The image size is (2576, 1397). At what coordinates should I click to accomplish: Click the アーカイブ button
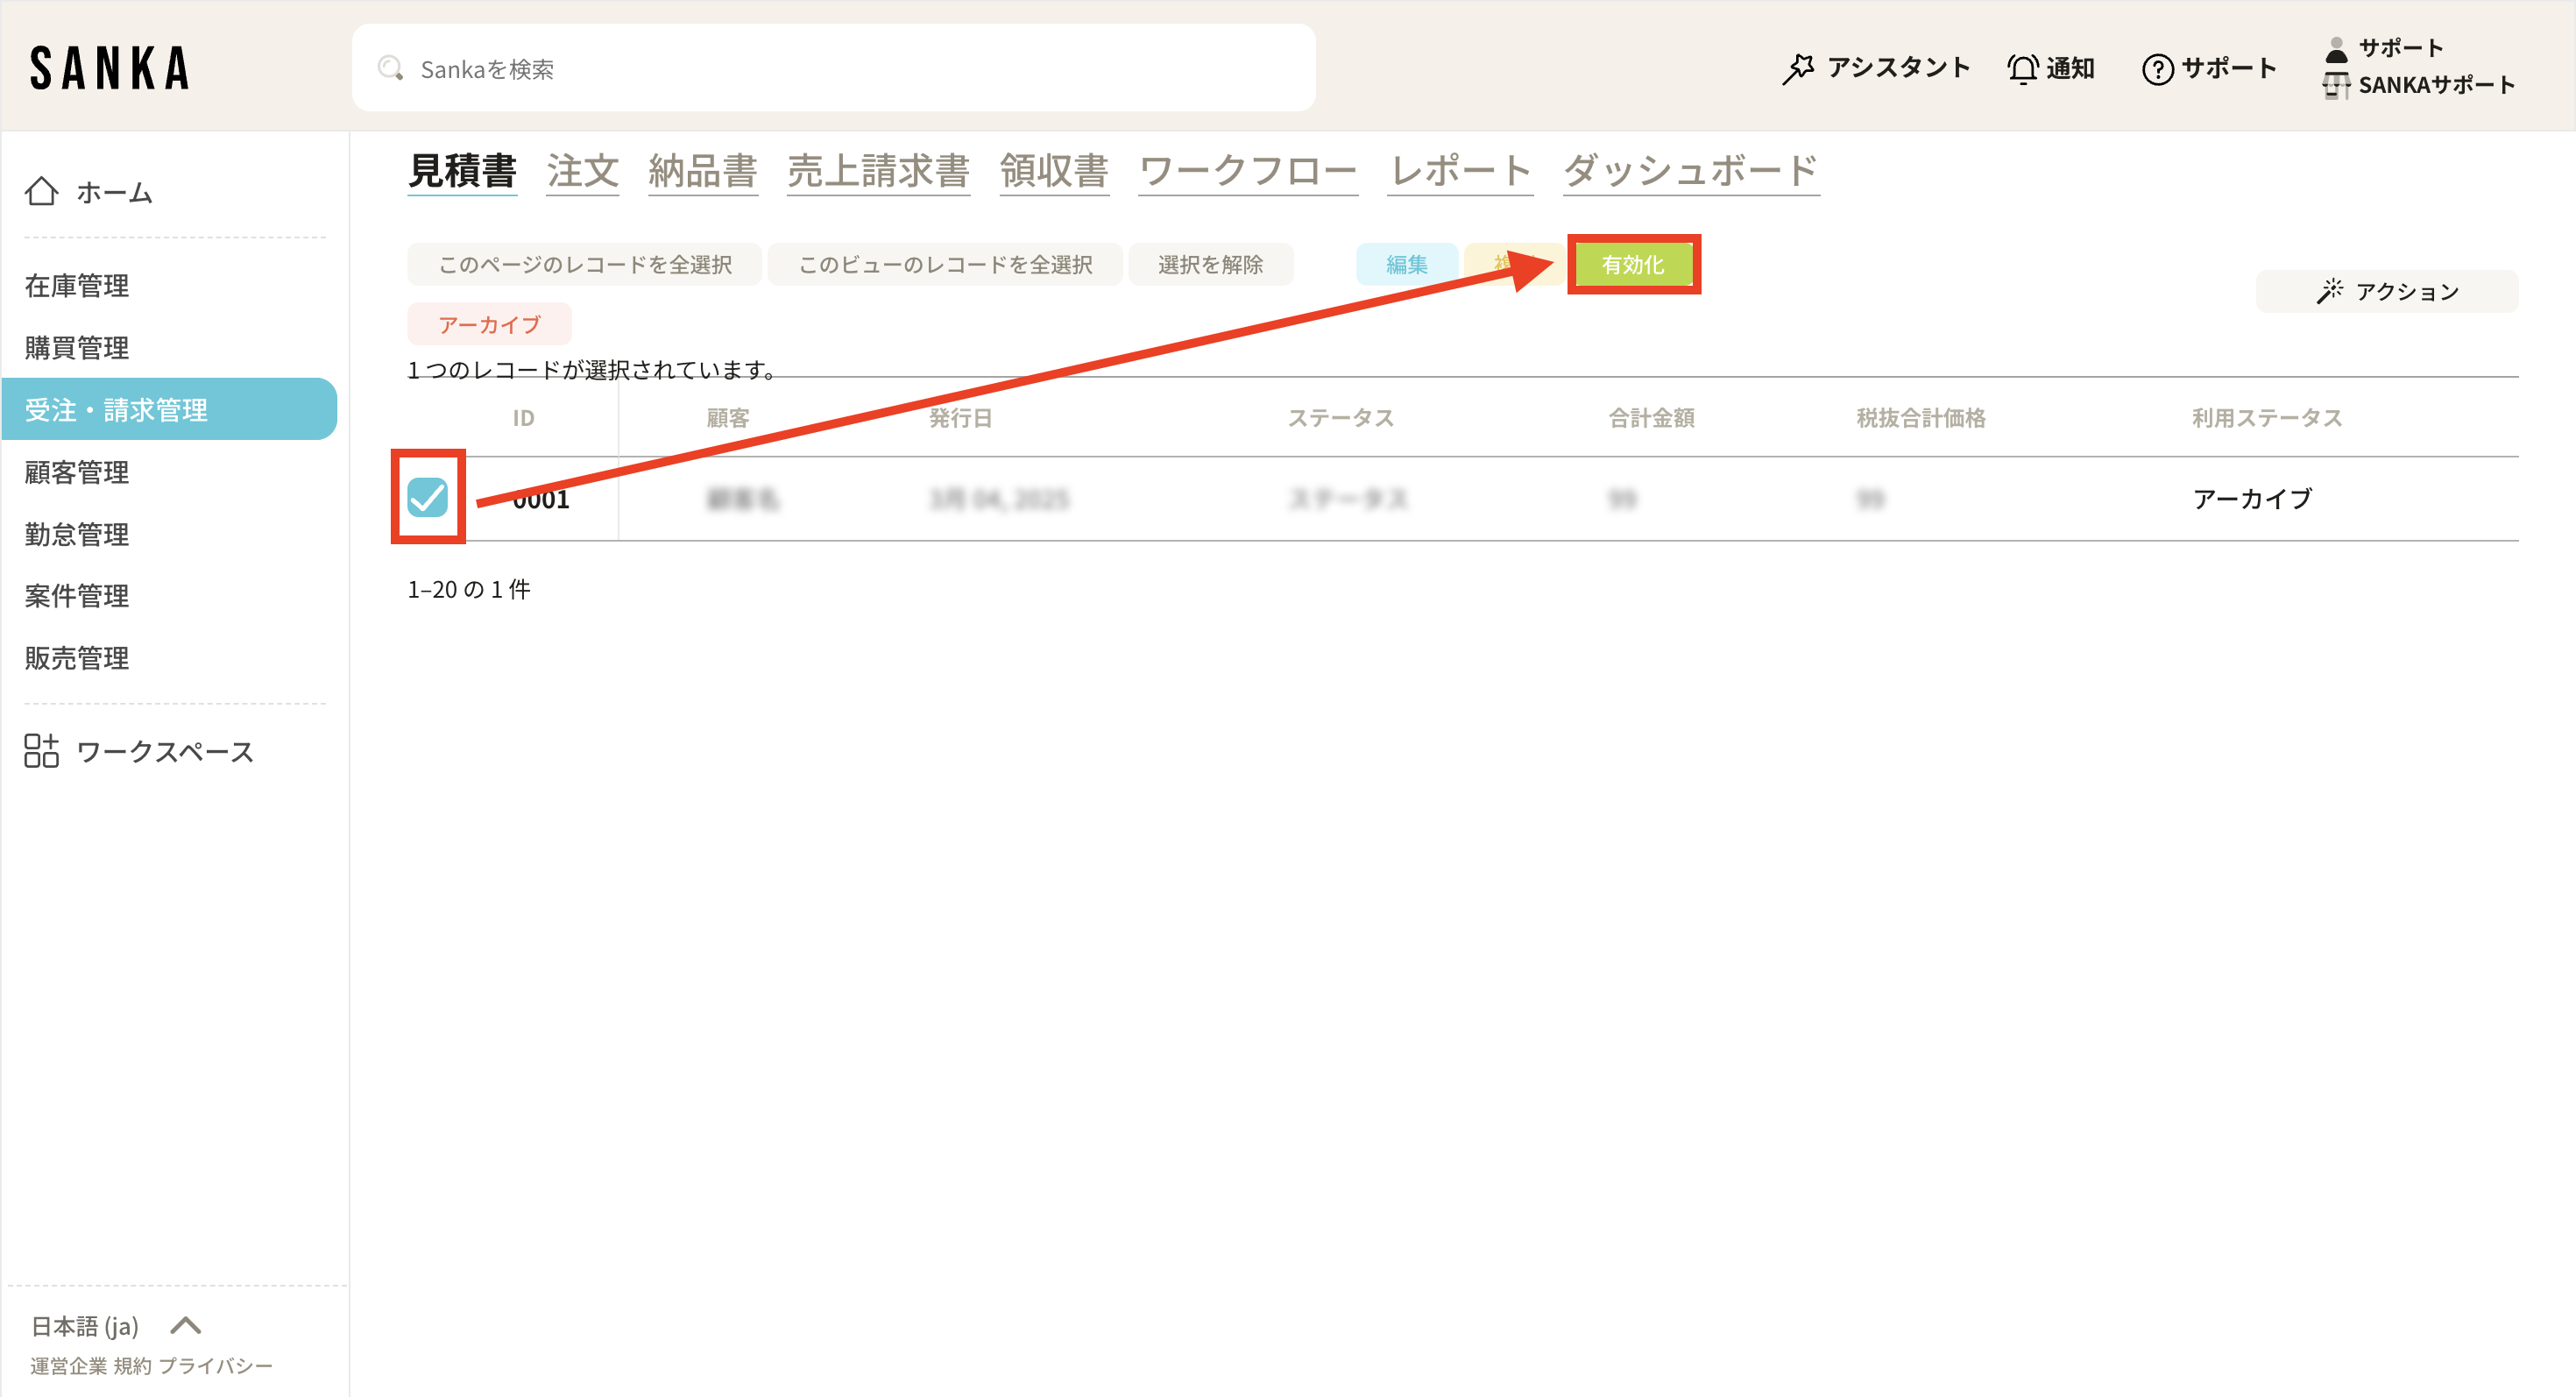pos(489,324)
